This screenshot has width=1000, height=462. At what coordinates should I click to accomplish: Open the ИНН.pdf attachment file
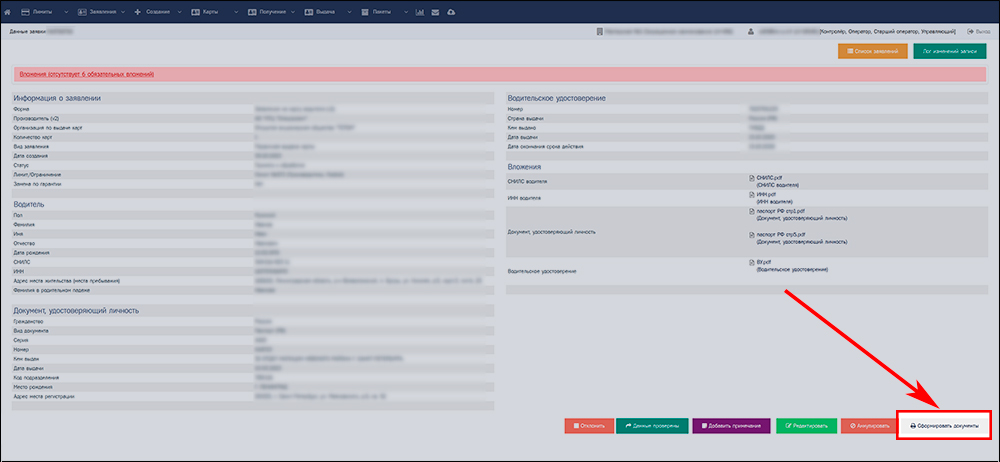click(766, 194)
